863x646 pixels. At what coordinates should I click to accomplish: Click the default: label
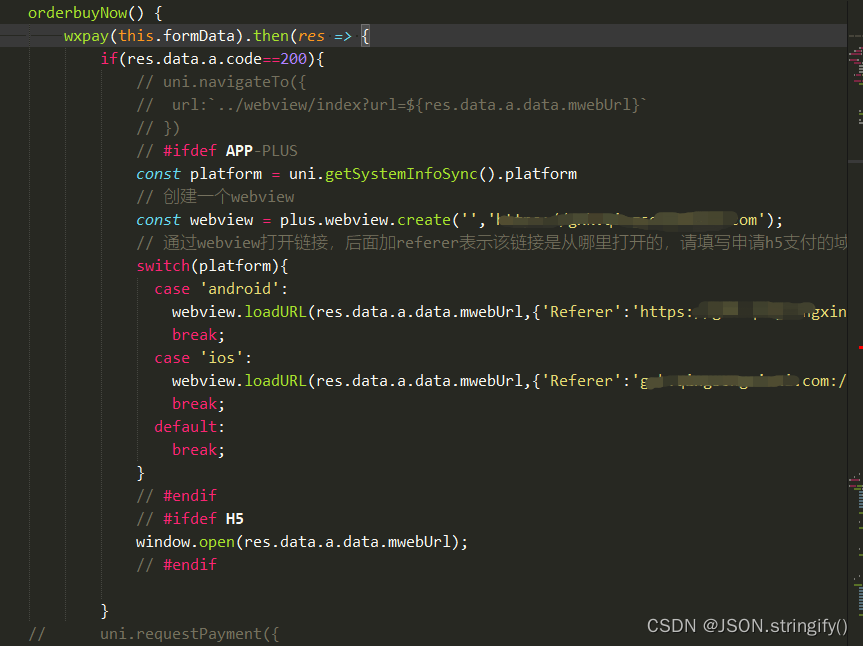[x=190, y=427]
